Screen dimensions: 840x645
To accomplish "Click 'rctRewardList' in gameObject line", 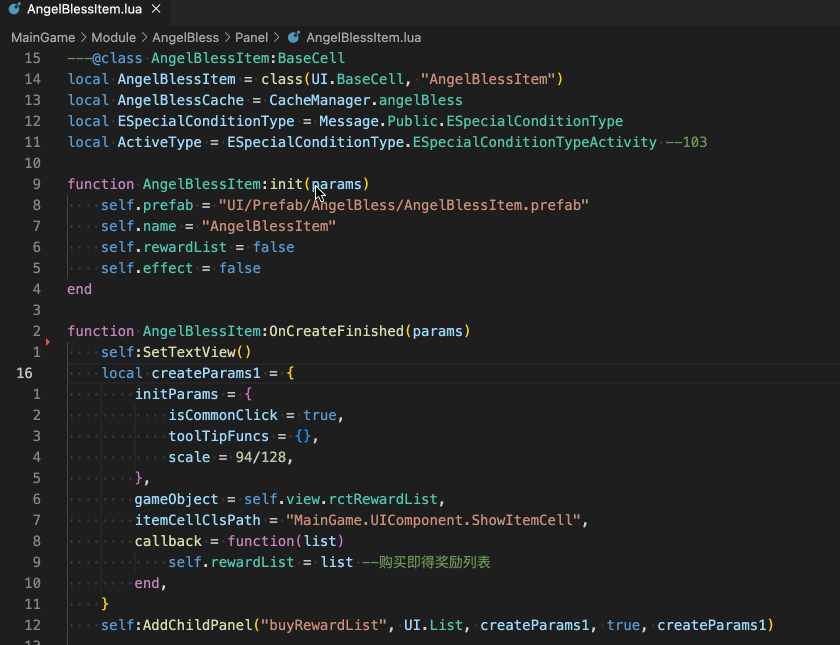I will [383, 499].
